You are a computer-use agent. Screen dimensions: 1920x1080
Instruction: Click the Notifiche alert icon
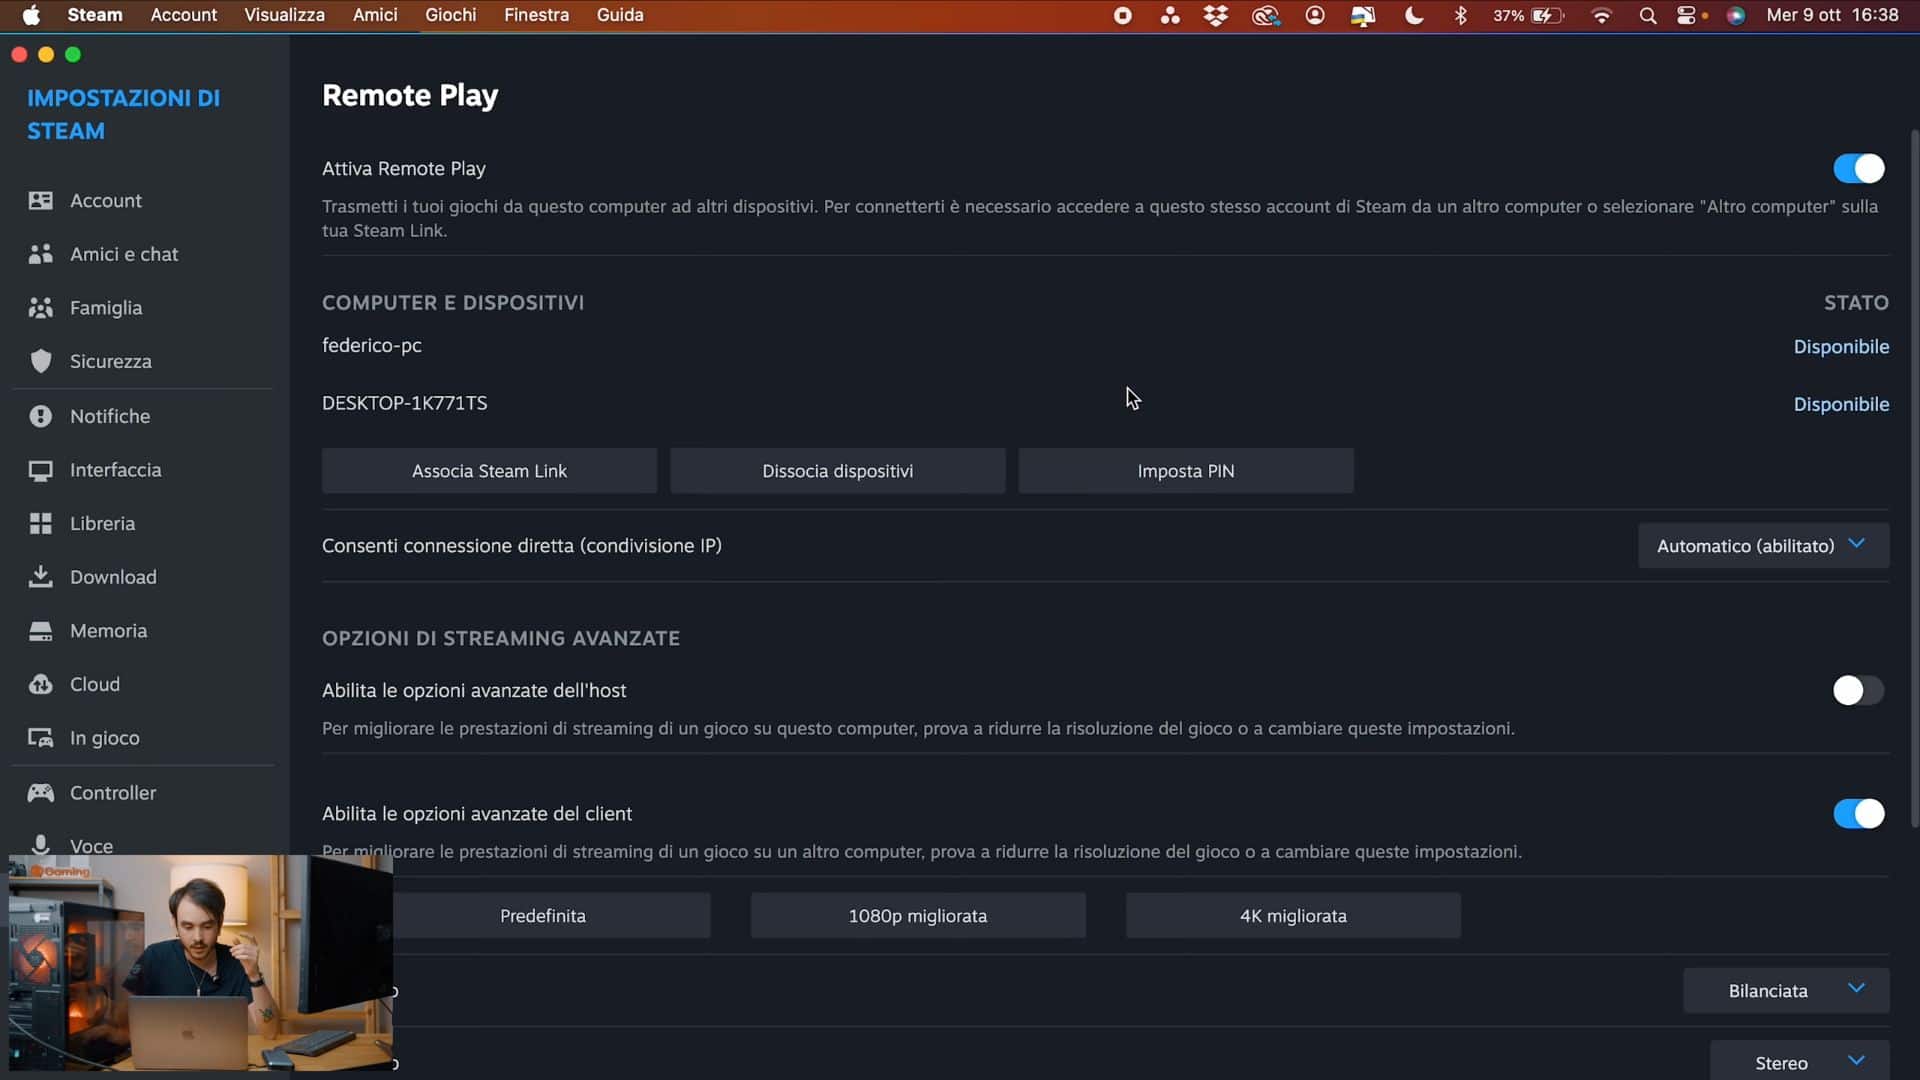[x=40, y=416]
